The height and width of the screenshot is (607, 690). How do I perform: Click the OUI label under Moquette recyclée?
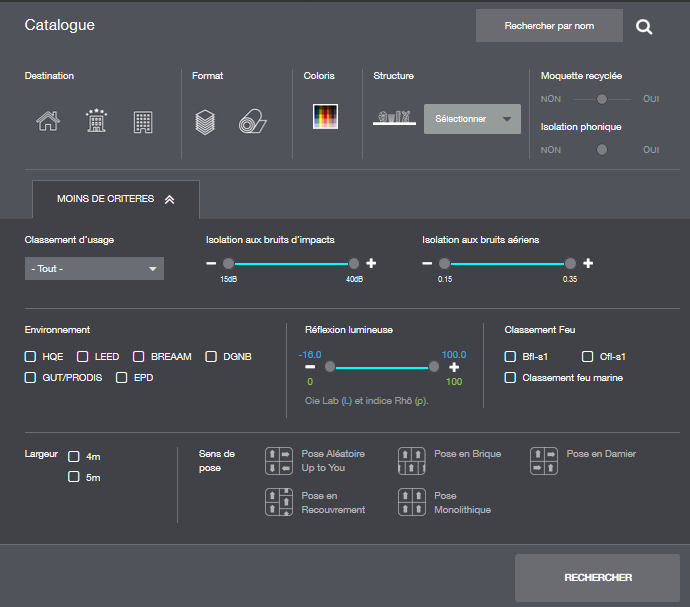click(651, 99)
